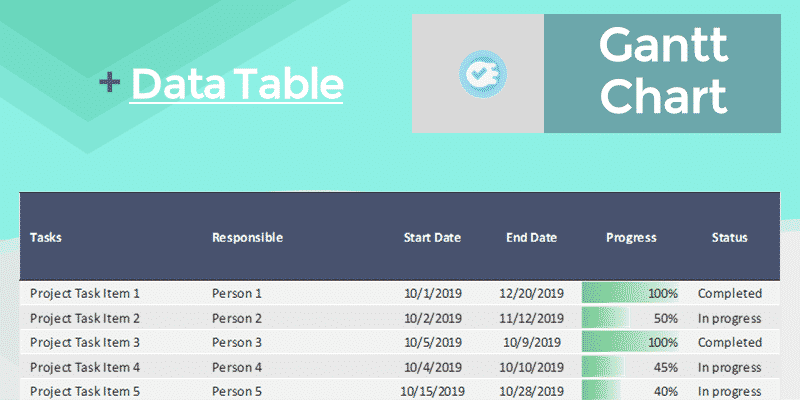Click the plus icon beside Data Table
Screen dimensions: 800x400
click(110, 82)
